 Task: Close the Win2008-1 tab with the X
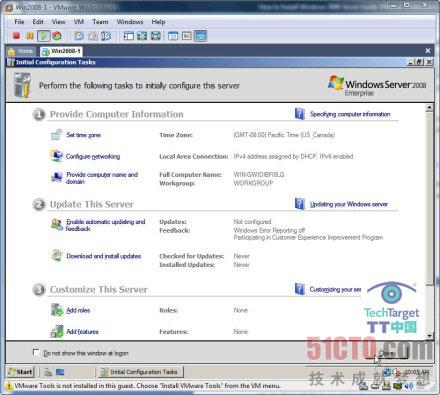pos(428,51)
